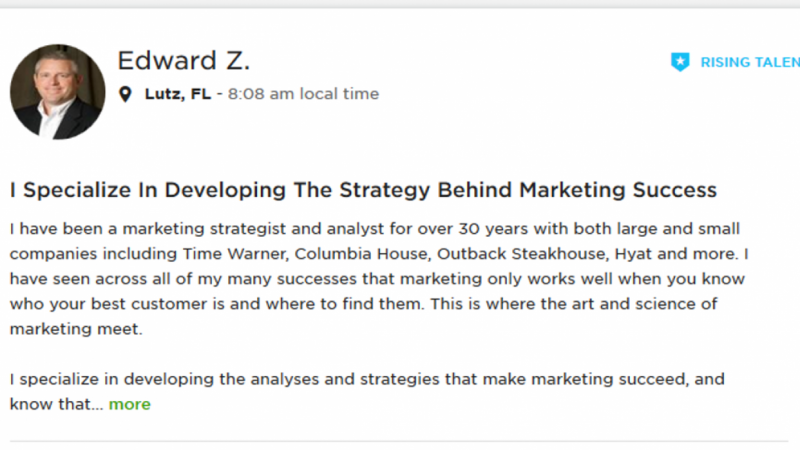Click the words Outback Steakhouse in the overview
Viewport: 800px width, 450px height.
click(522, 254)
